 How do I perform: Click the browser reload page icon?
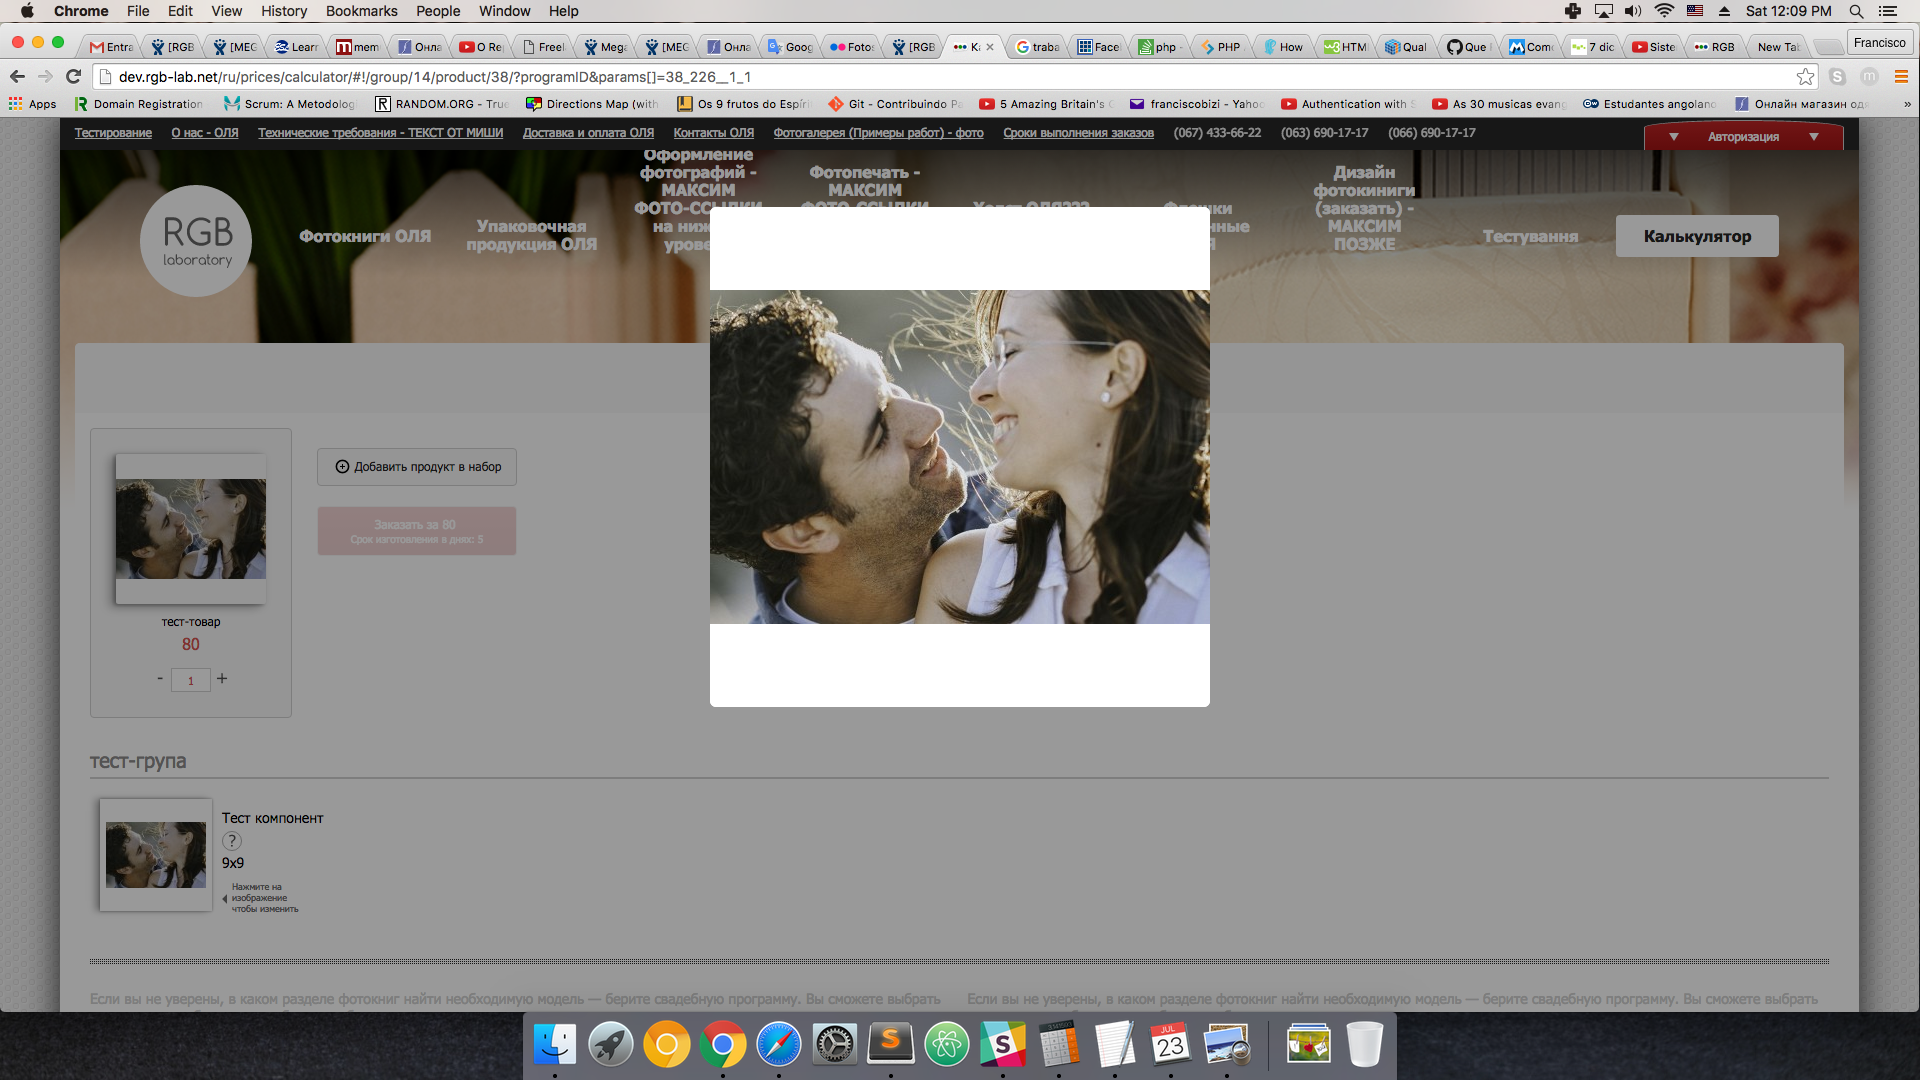coord(73,76)
